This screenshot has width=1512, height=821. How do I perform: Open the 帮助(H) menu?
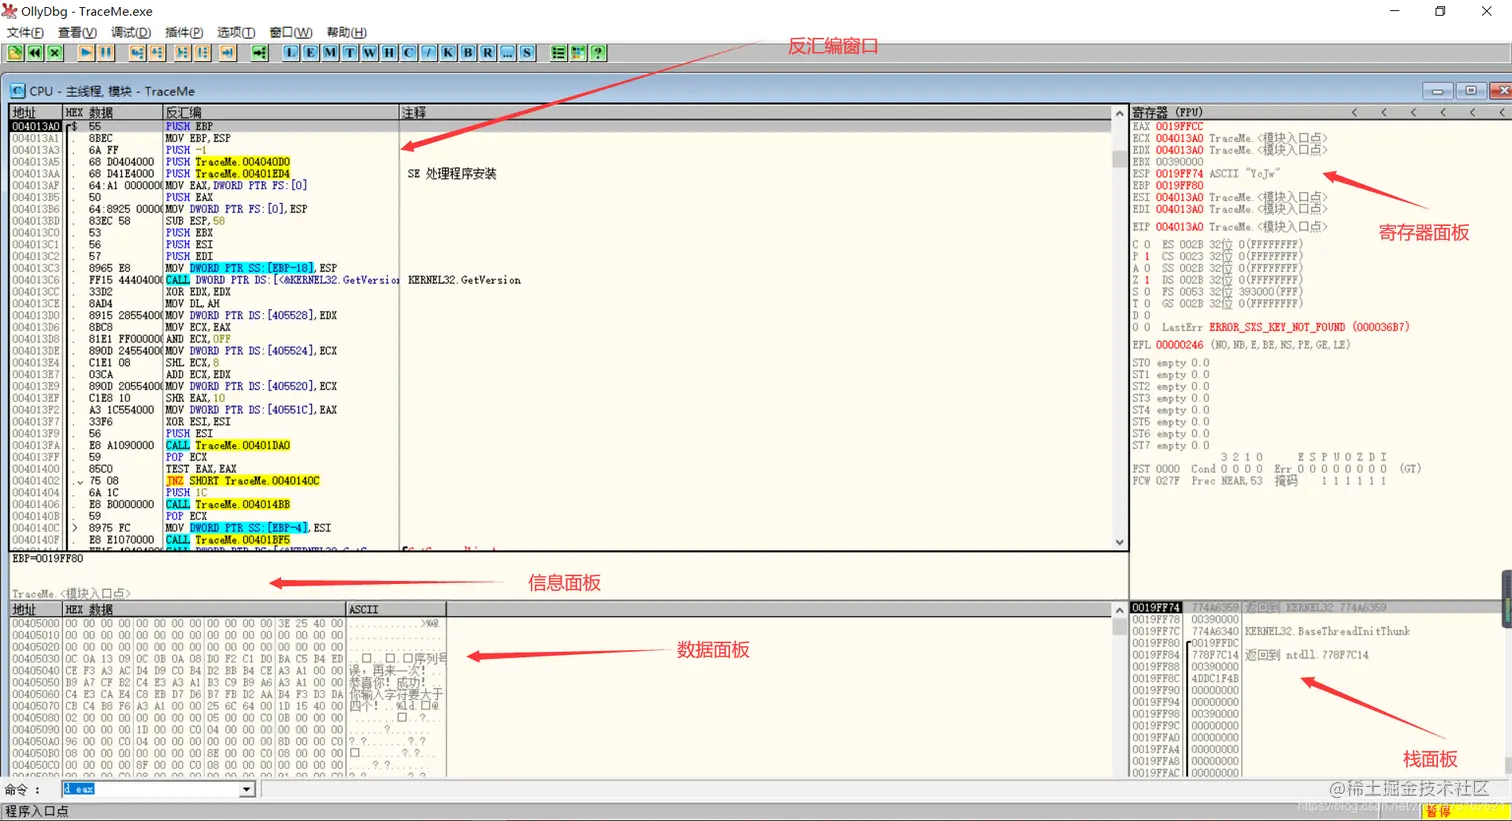coord(347,32)
